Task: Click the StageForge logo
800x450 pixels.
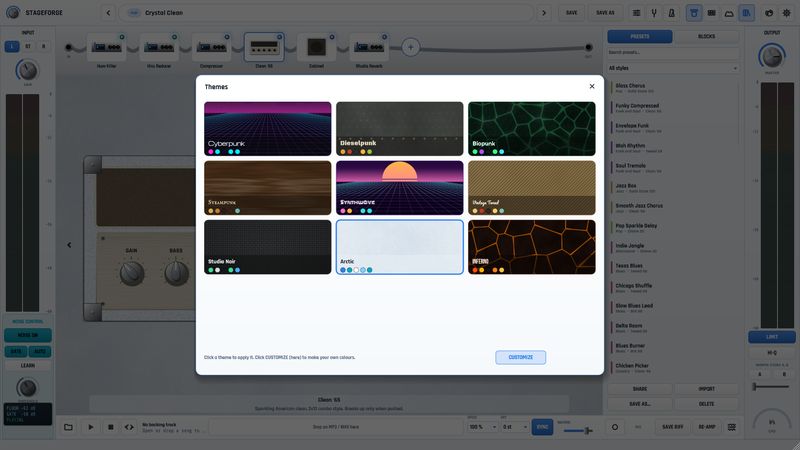Action: tap(13, 12)
